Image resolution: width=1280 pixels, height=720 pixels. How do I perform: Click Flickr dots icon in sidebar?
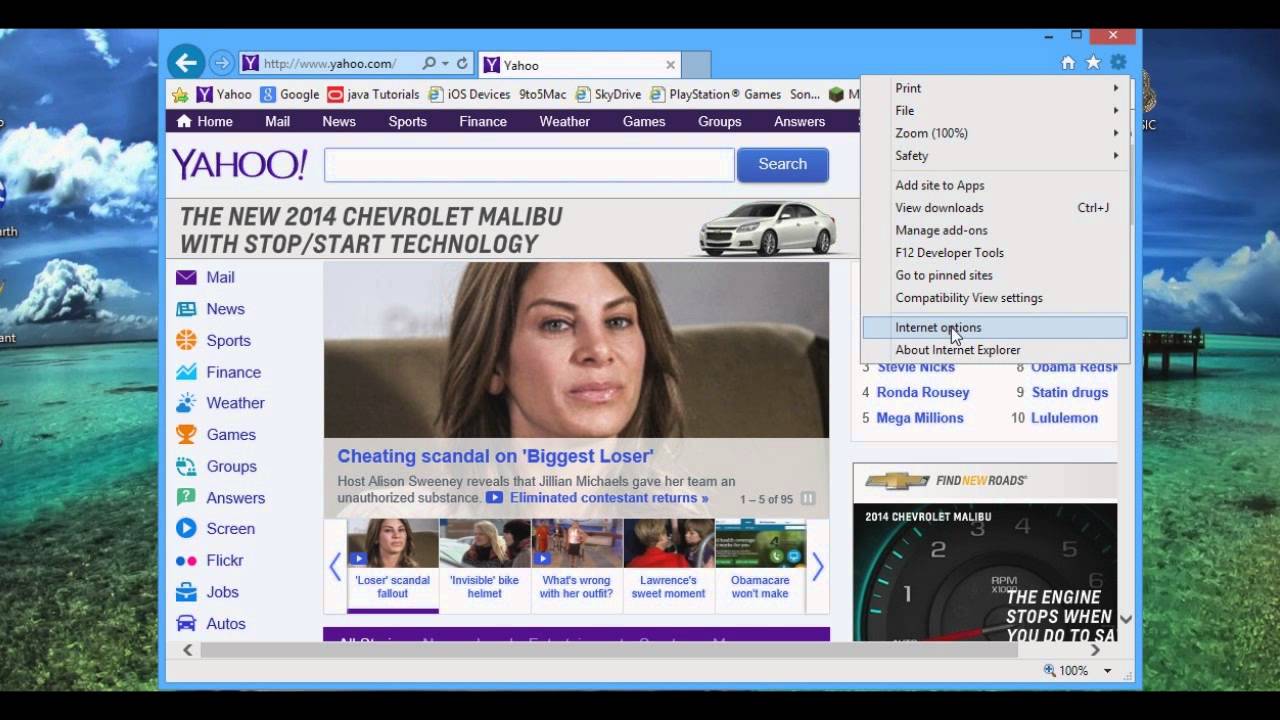pos(186,561)
